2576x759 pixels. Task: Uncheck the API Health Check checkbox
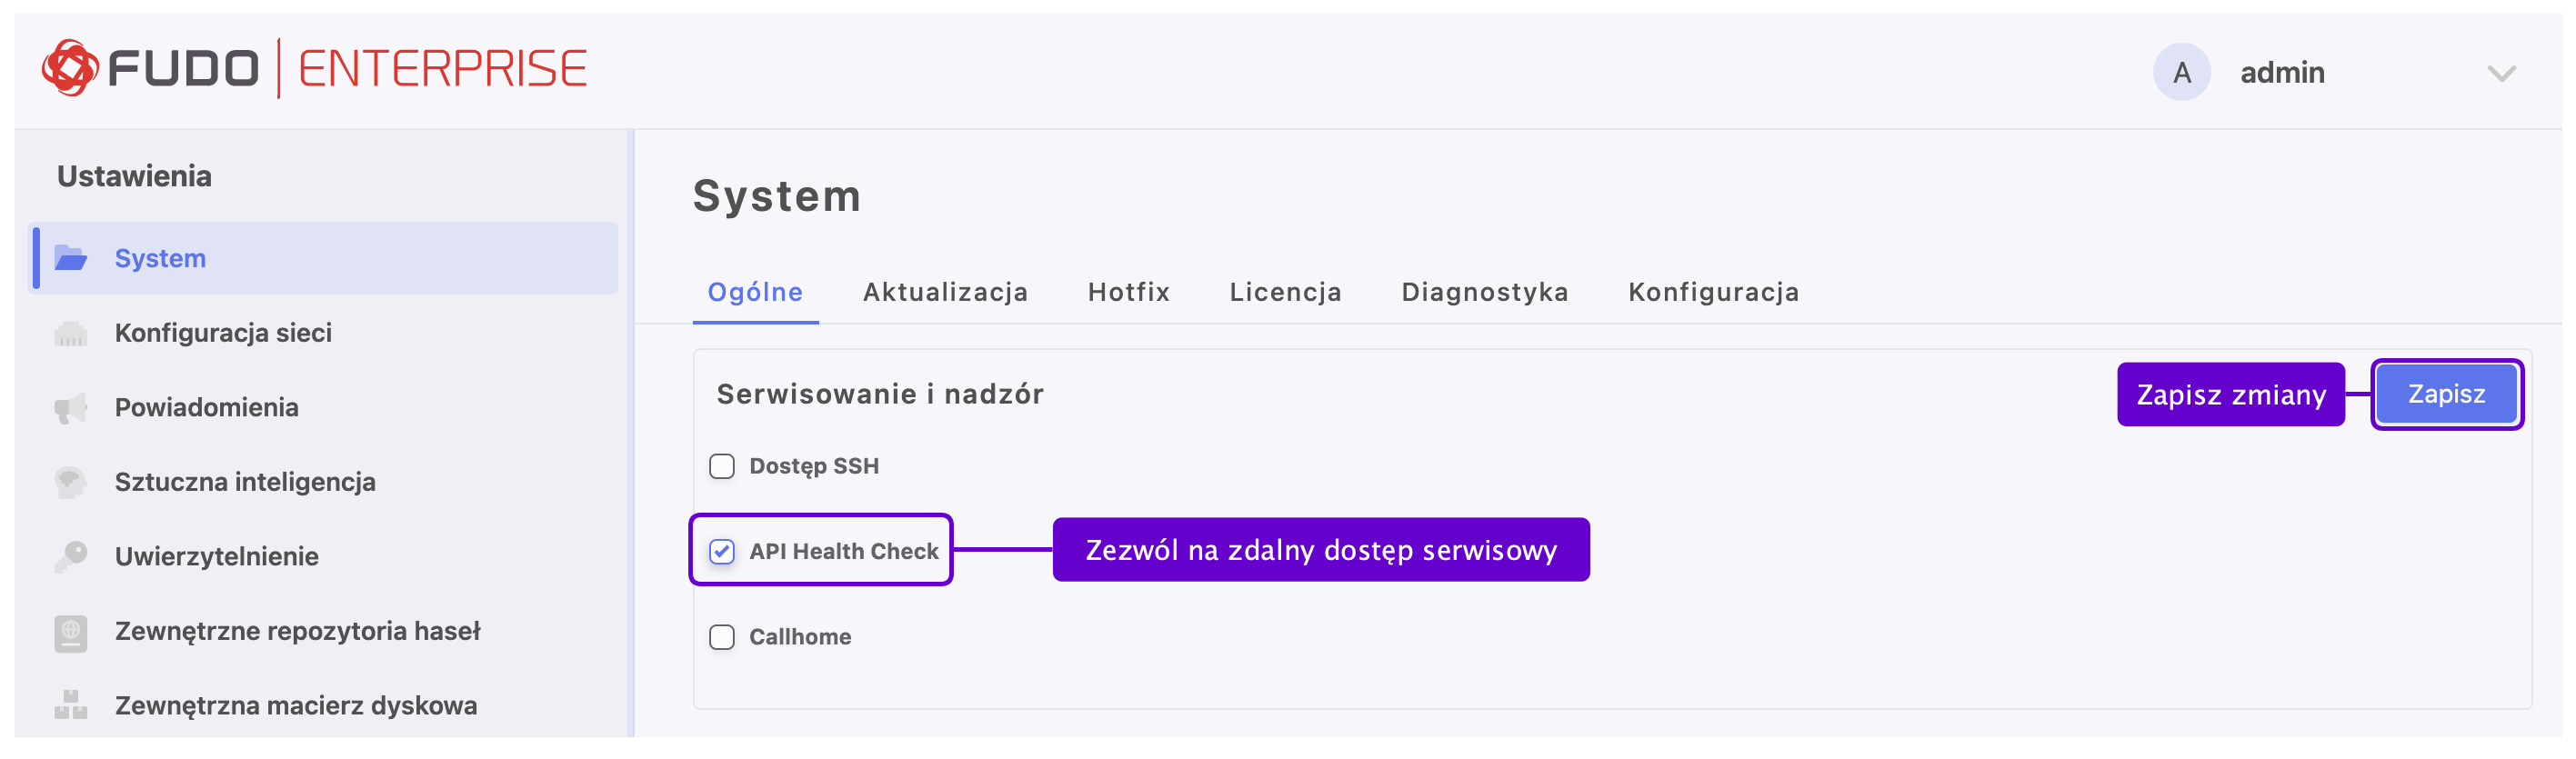pyautogui.click(x=721, y=552)
